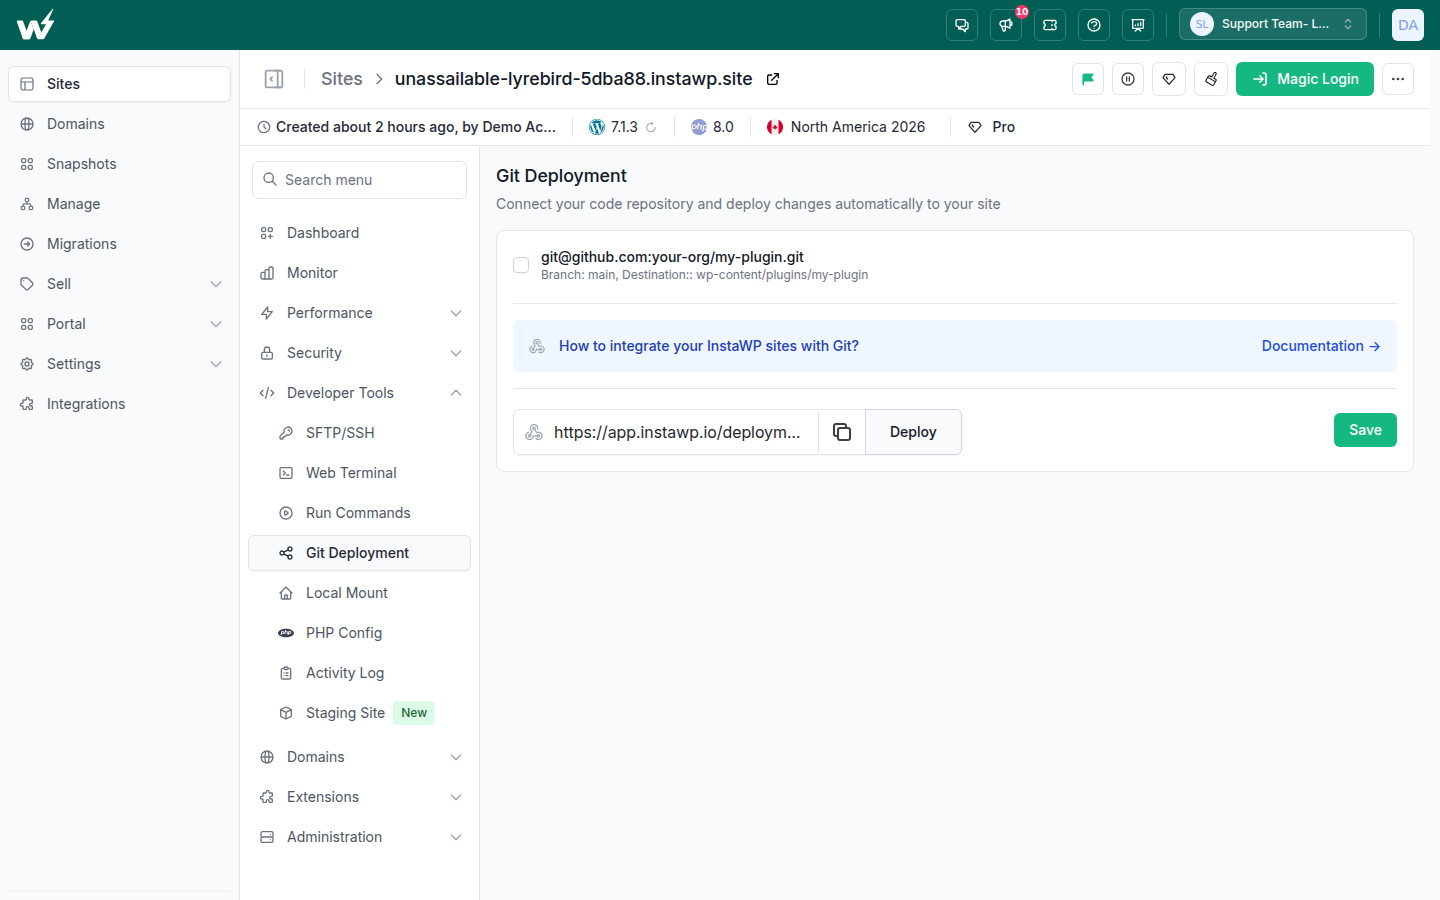Click the Magic Login button

point(1305,79)
